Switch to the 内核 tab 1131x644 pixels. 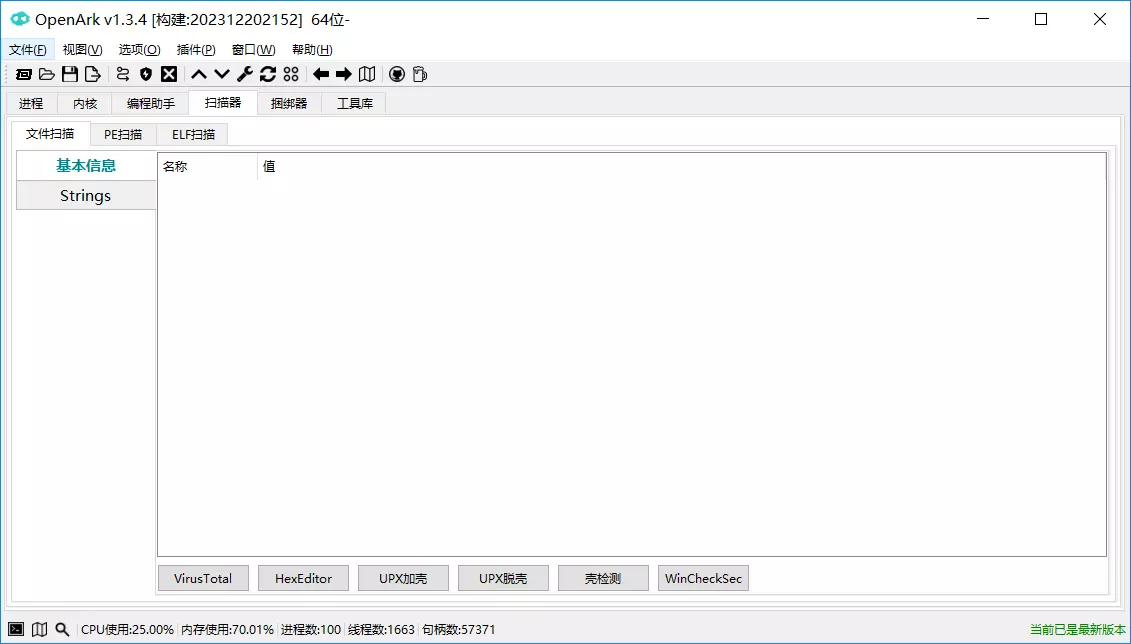tap(85, 103)
